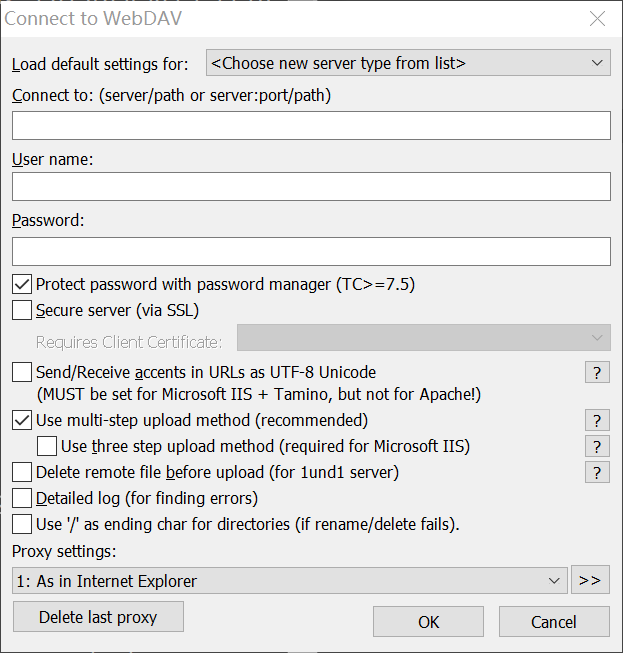
Task: Click the help button beside UTF-8 Unicode option
Action: pyautogui.click(x=597, y=373)
